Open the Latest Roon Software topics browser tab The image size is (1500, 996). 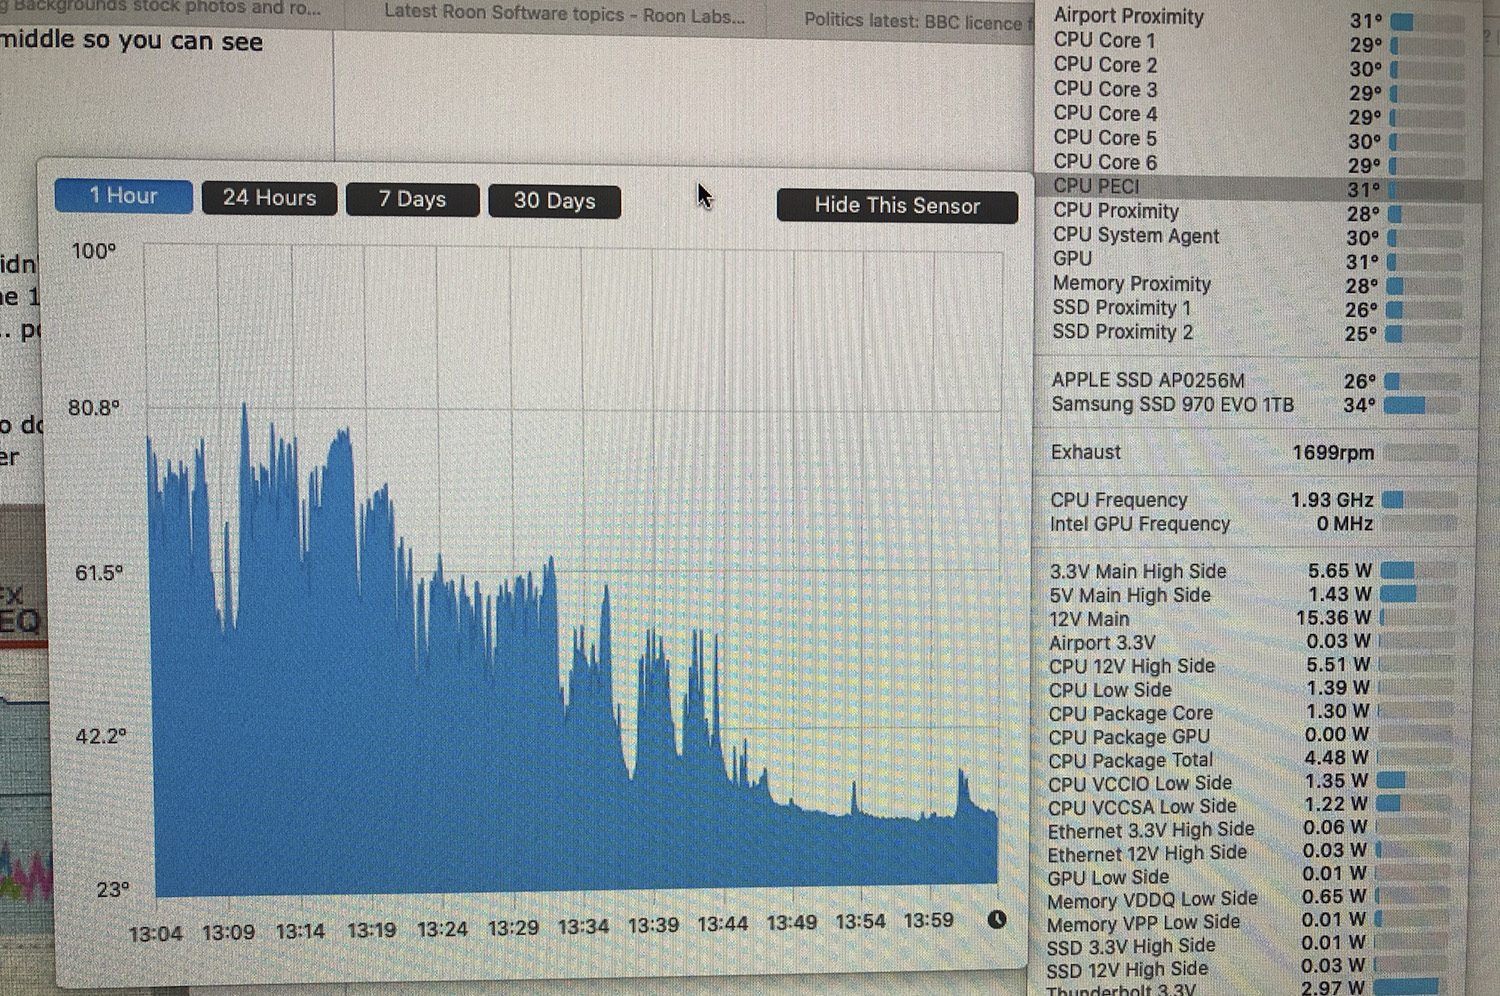click(x=564, y=14)
